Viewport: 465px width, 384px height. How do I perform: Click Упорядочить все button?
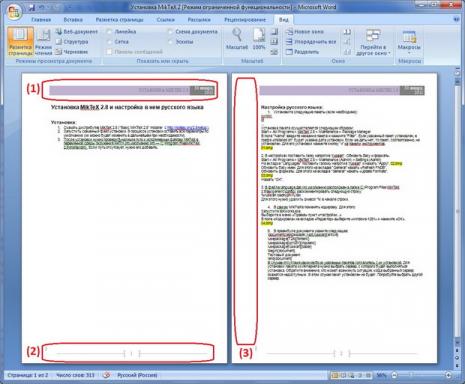[x=311, y=42]
